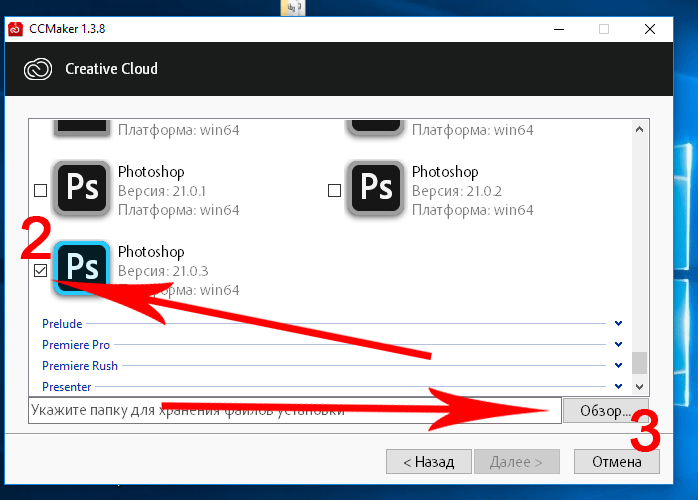Screen dimensions: 698x500
Task: Focus the installation folder path field
Action: coord(295,411)
